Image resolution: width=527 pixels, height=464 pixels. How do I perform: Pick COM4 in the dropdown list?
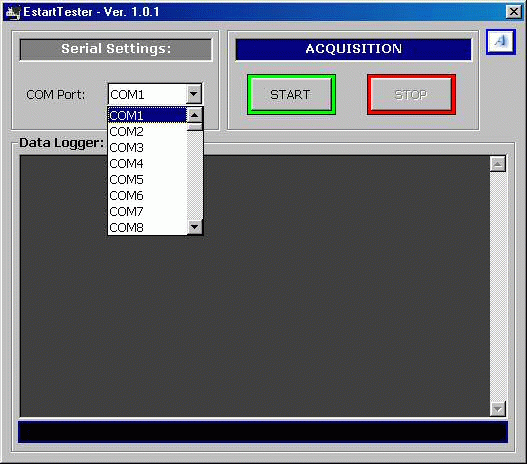click(148, 164)
